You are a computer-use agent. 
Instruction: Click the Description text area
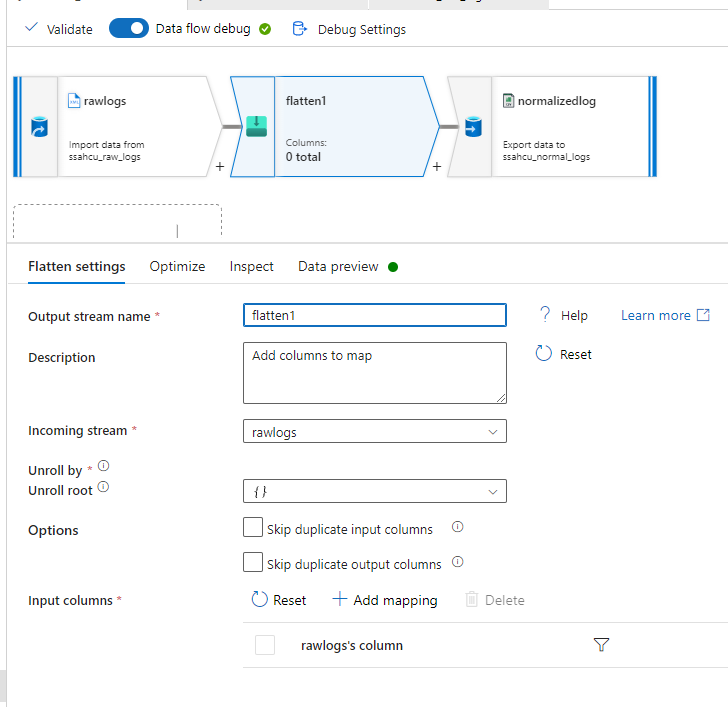pyautogui.click(x=375, y=373)
